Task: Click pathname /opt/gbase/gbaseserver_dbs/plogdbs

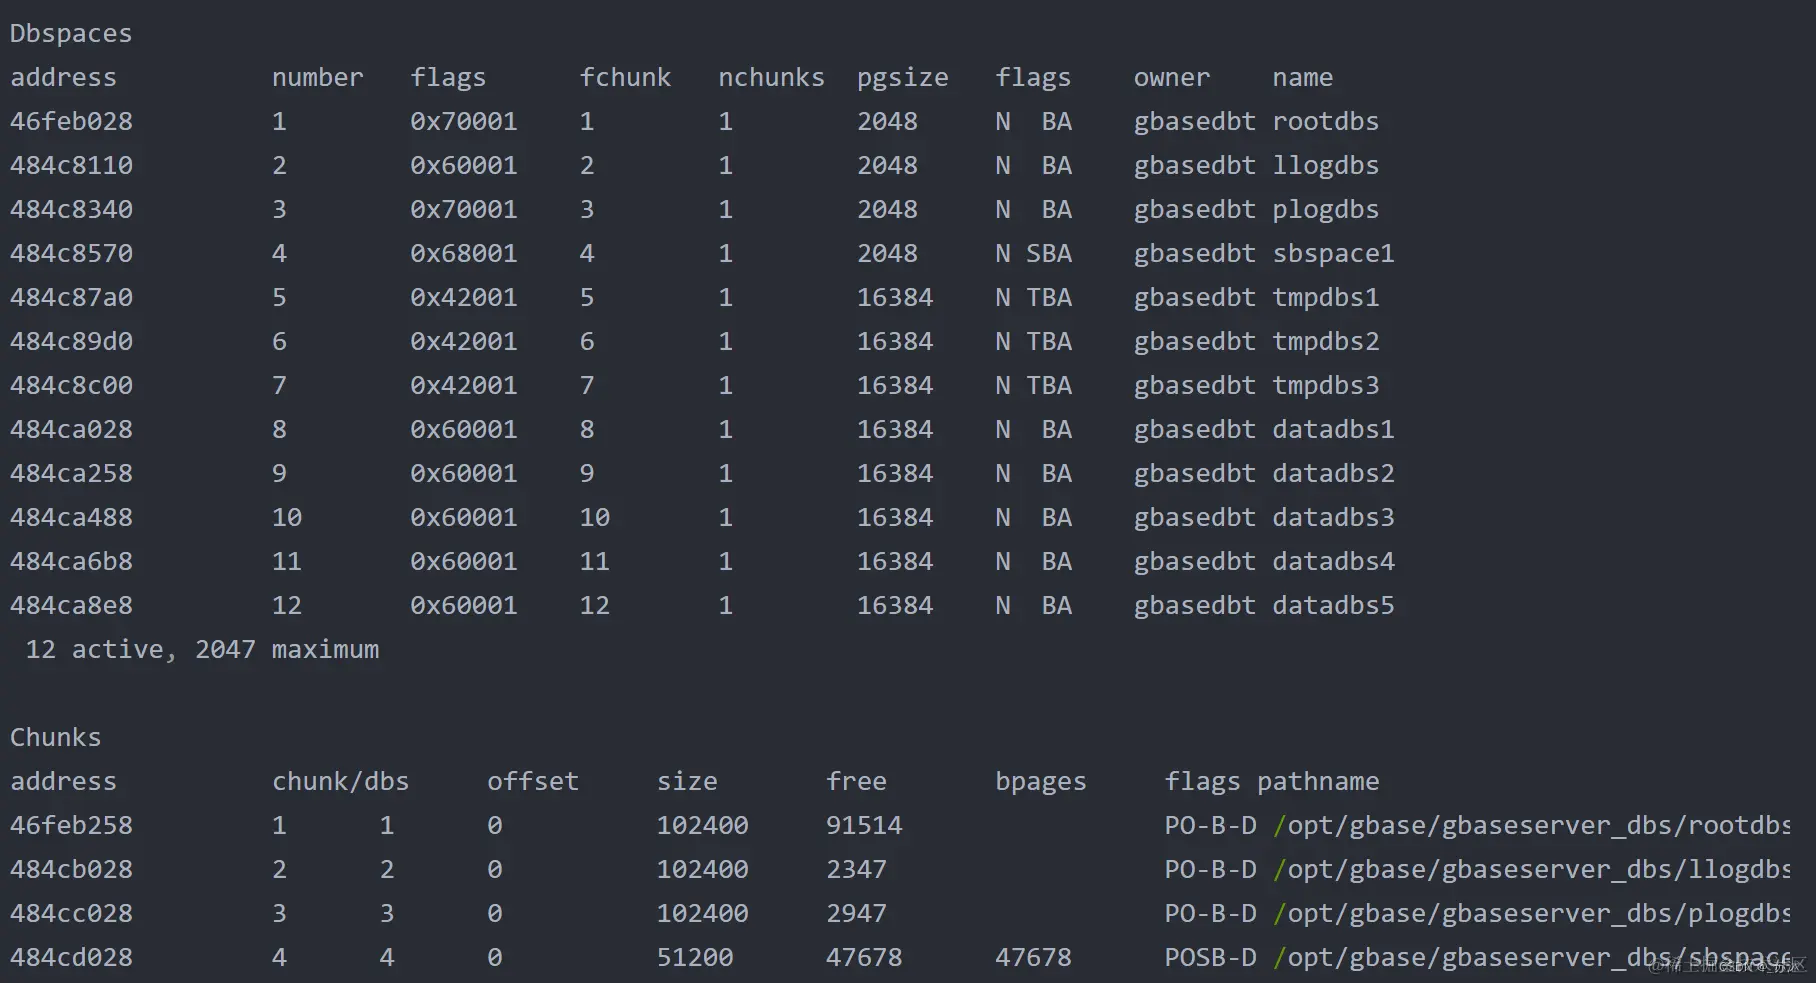Action: click(x=1533, y=914)
